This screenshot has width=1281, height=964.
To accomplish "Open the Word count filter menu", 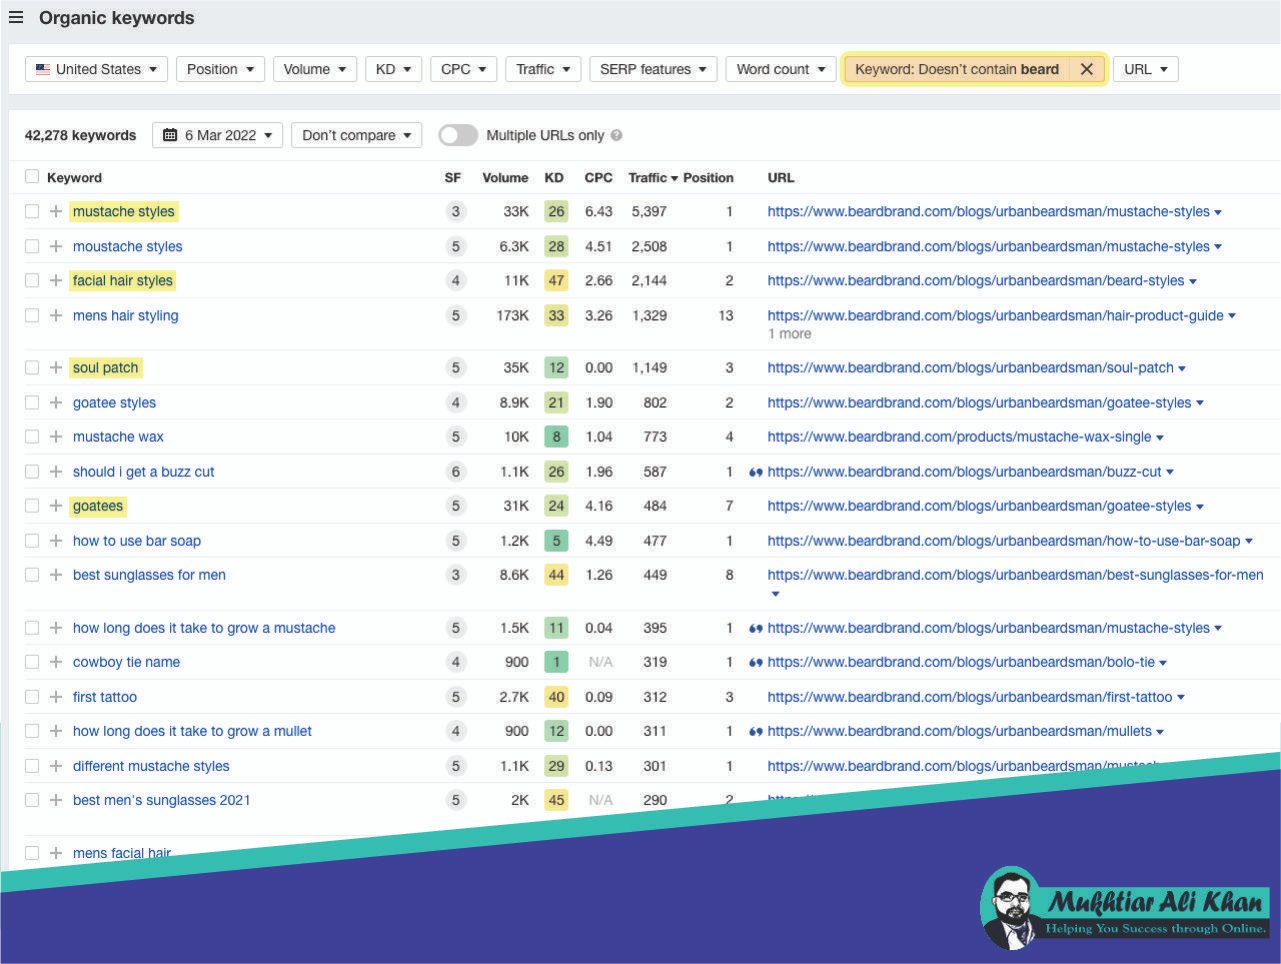I will [x=780, y=68].
